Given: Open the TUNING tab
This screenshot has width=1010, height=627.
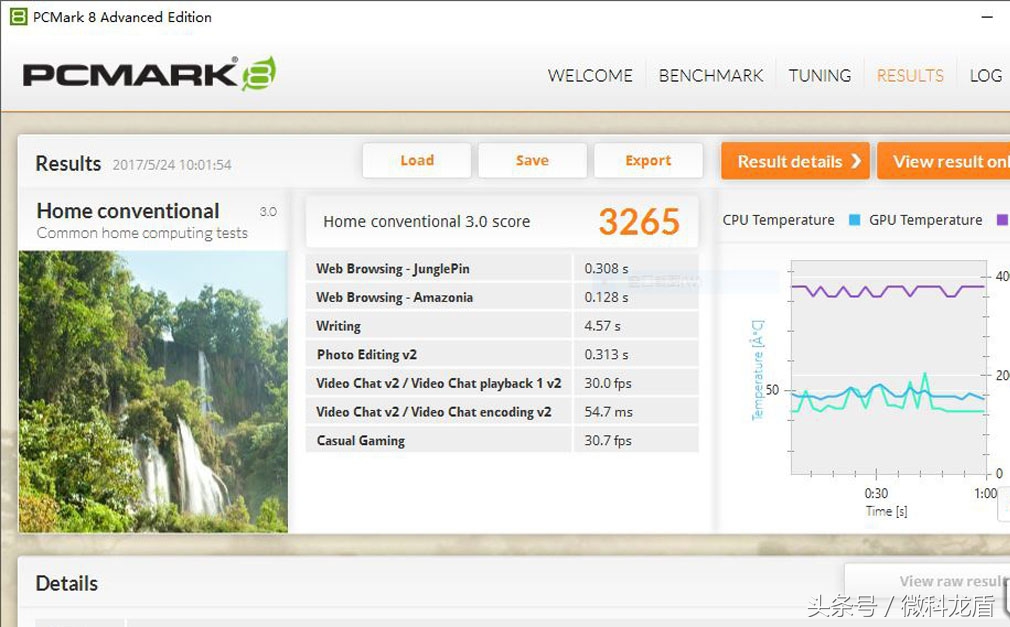Looking at the screenshot, I should [820, 75].
